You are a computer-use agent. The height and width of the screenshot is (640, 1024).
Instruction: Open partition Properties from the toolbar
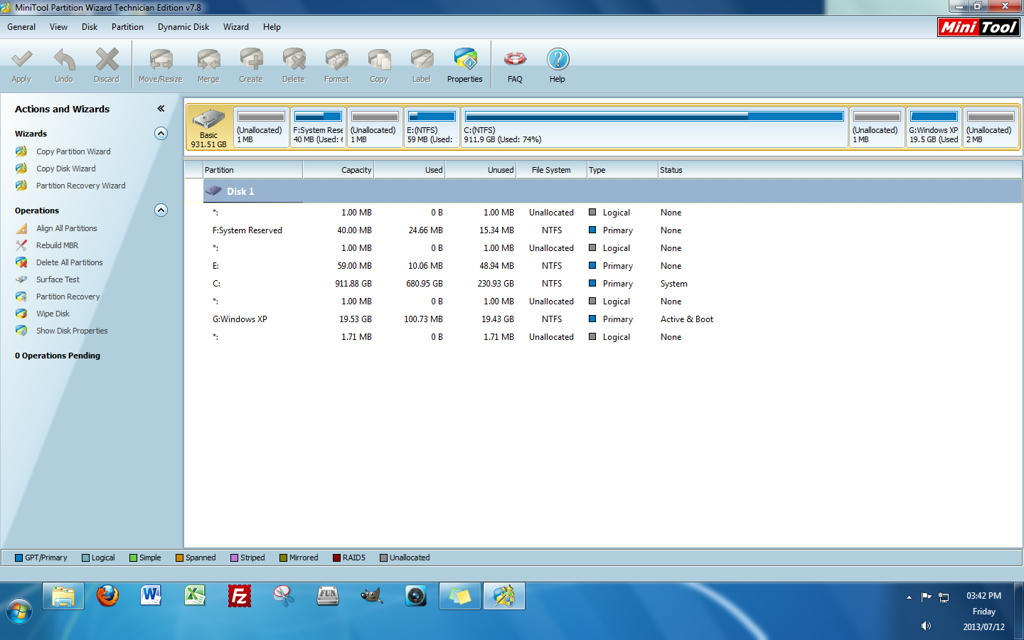pyautogui.click(x=465, y=65)
